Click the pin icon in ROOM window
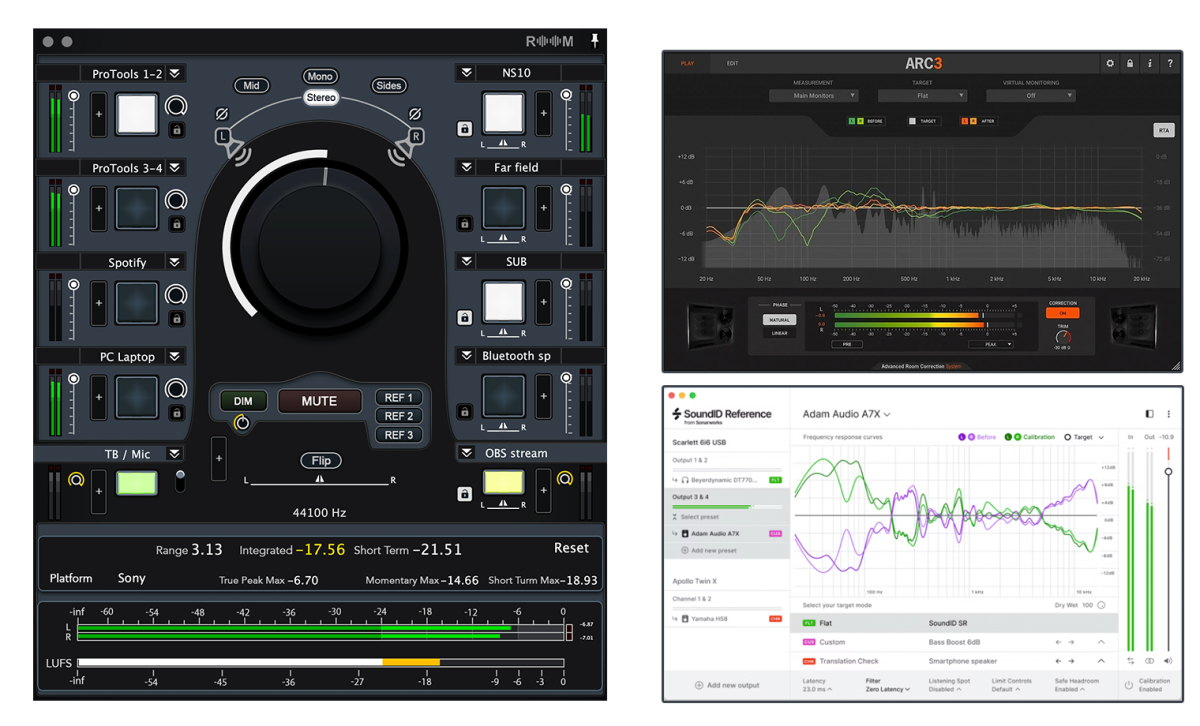This screenshot has width=1200, height=726. (594, 41)
